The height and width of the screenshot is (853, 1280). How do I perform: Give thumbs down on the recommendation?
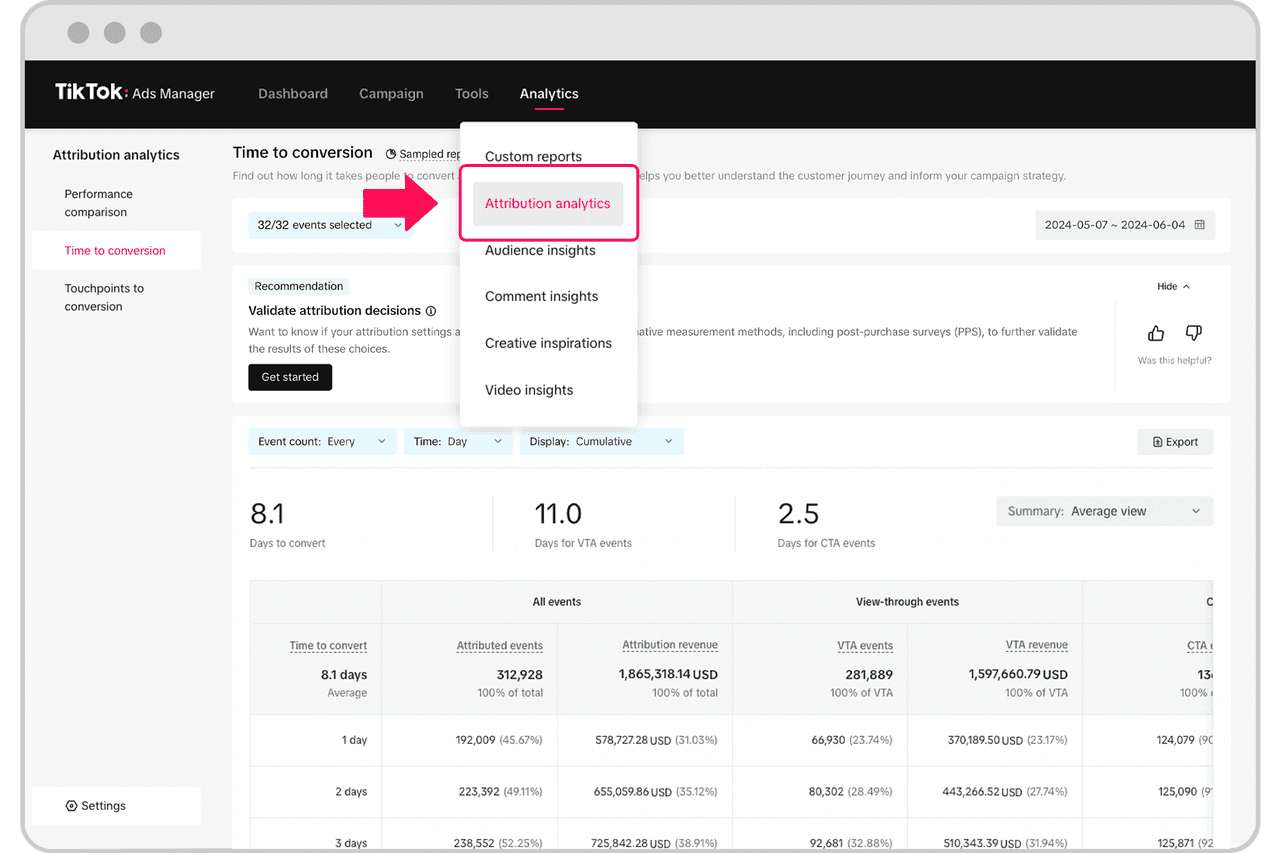[x=1193, y=333]
